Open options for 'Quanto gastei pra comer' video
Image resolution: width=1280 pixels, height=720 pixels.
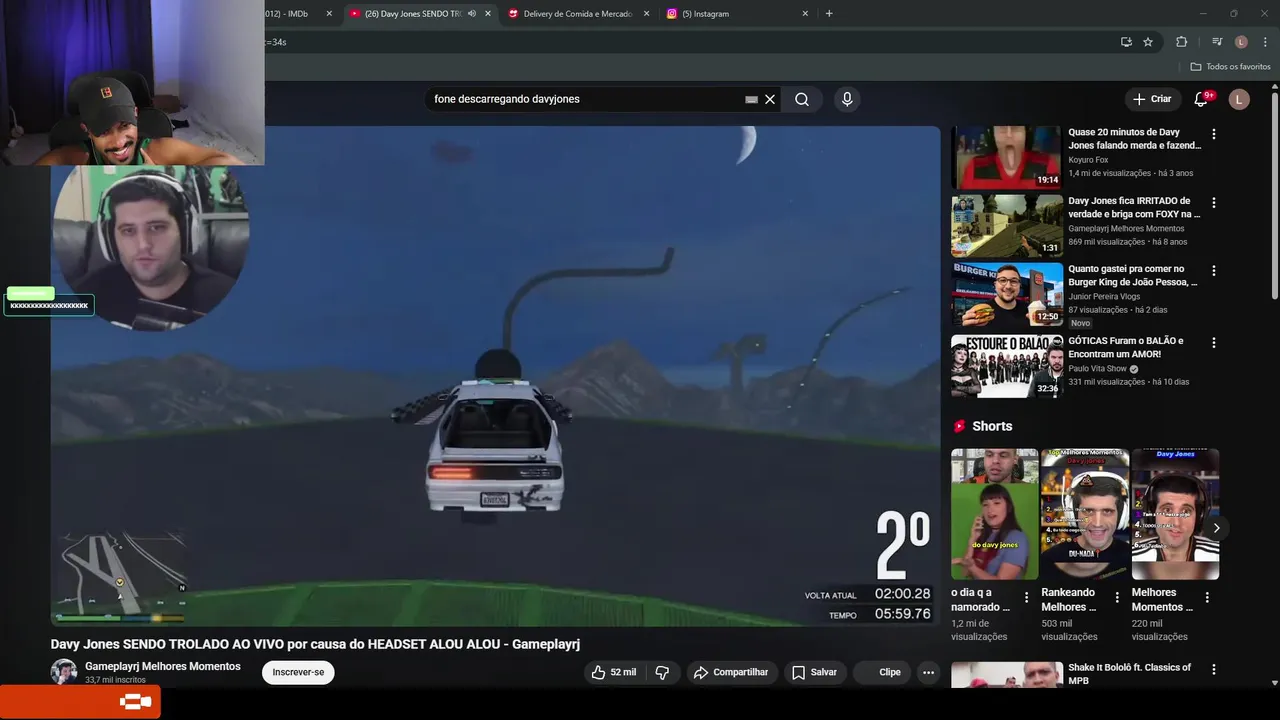[1214, 271]
